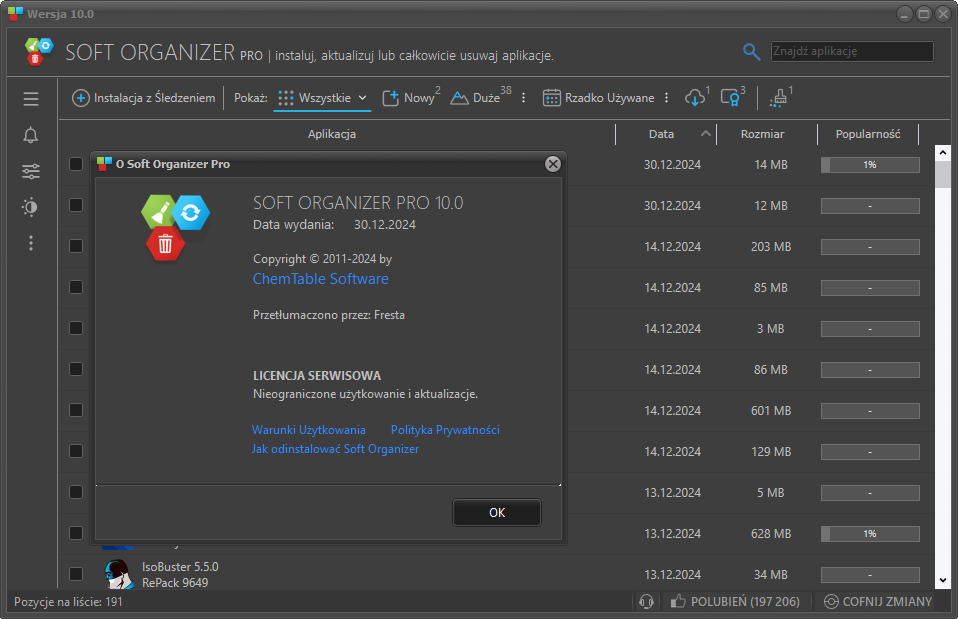The width and height of the screenshot is (958, 619).
Task: Check the box in the 14 MB row
Action: [x=76, y=164]
